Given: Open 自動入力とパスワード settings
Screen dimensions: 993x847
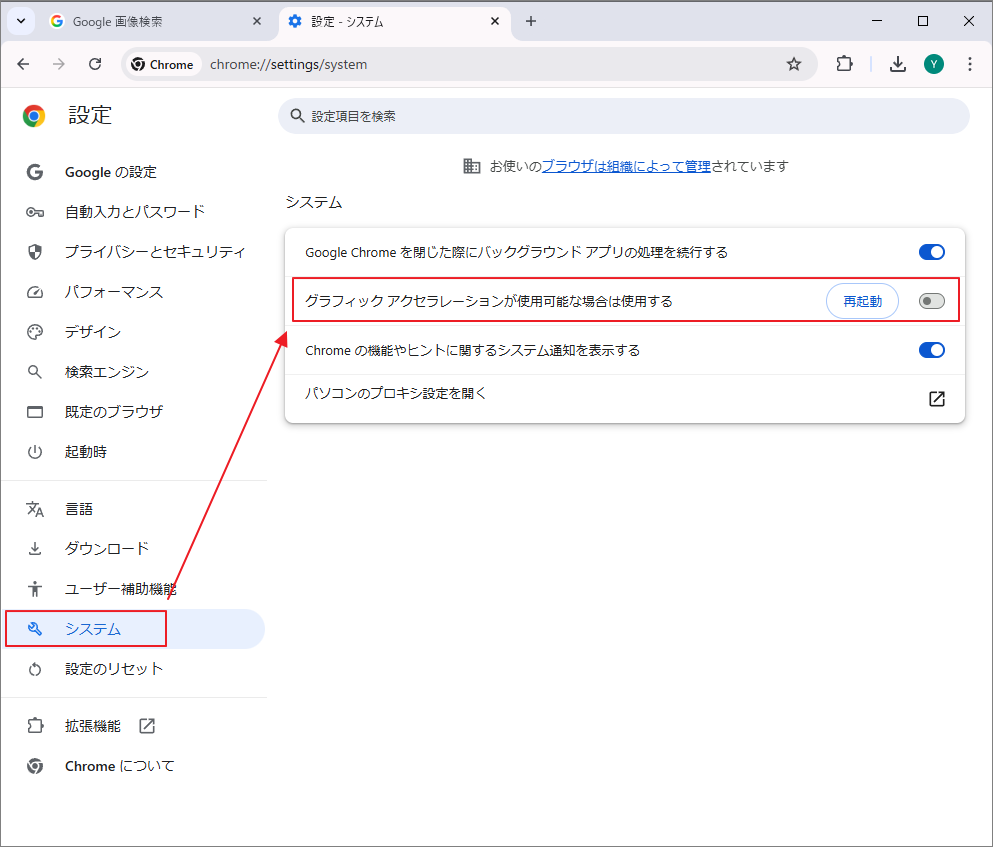Looking at the screenshot, I should tap(133, 212).
